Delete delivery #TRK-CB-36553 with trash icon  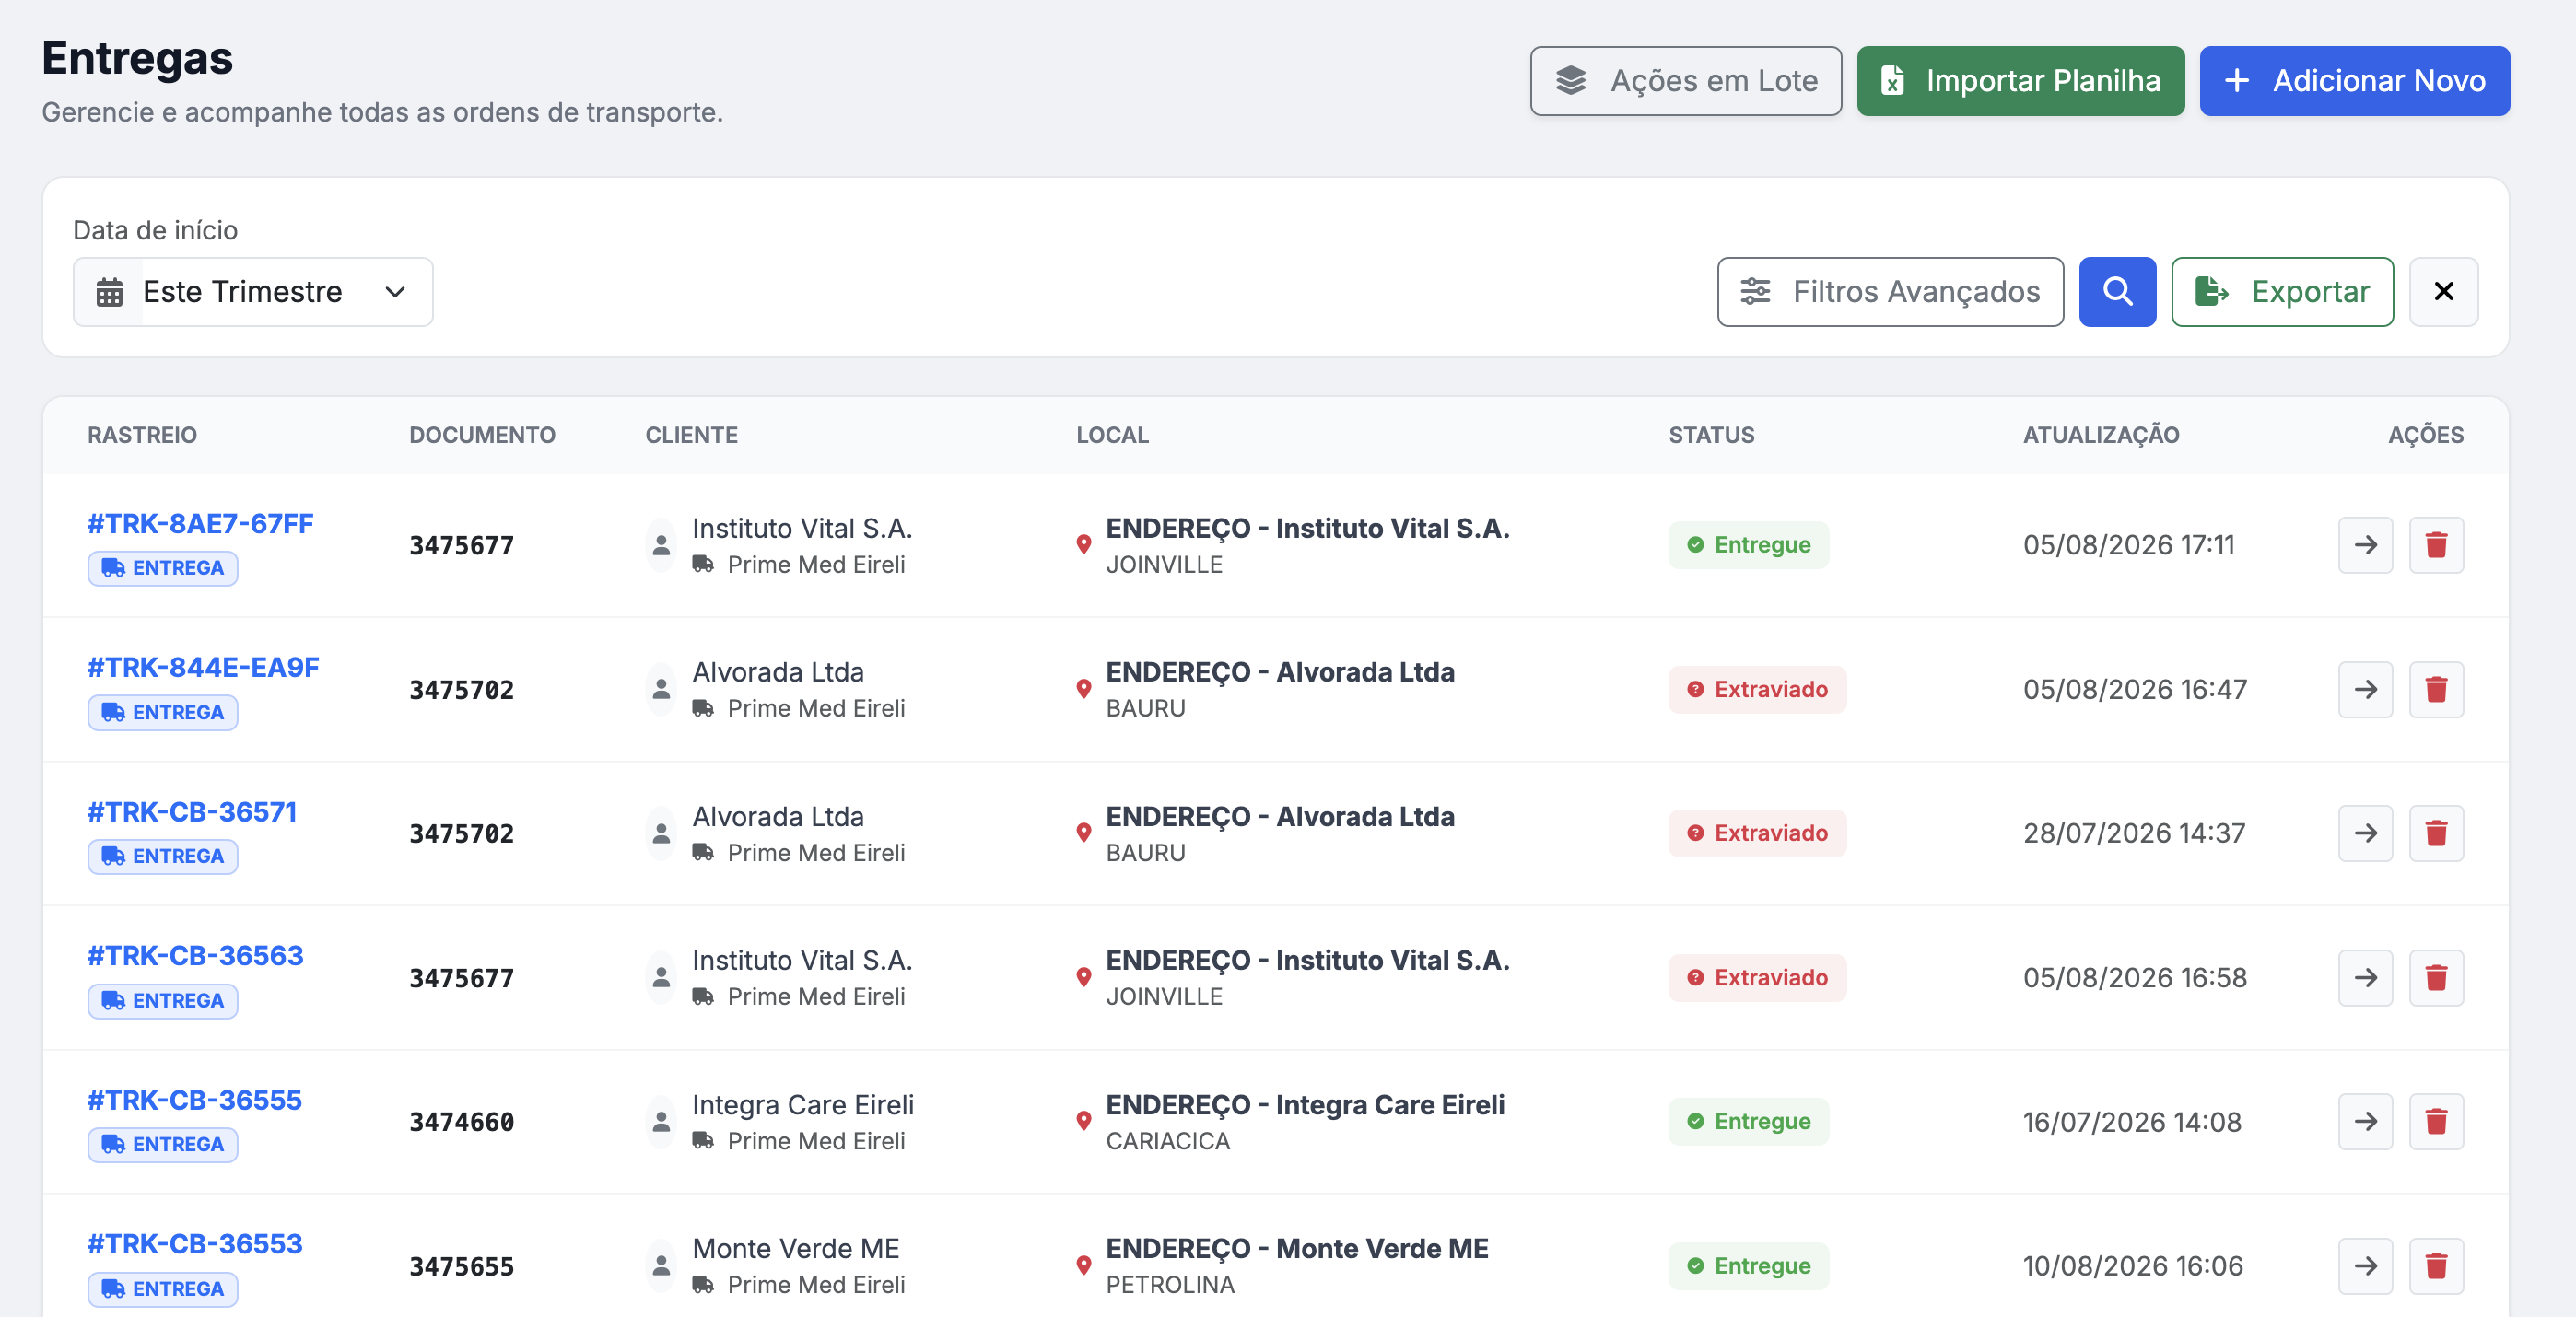tap(2436, 1266)
